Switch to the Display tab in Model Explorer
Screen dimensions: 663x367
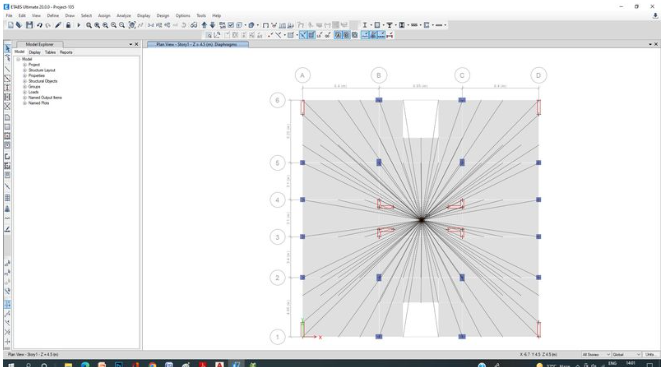[x=35, y=52]
